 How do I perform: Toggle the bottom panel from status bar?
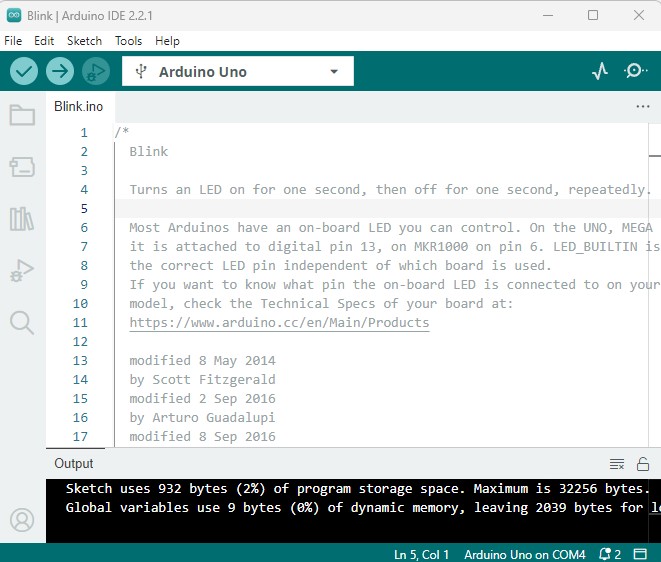(640, 554)
